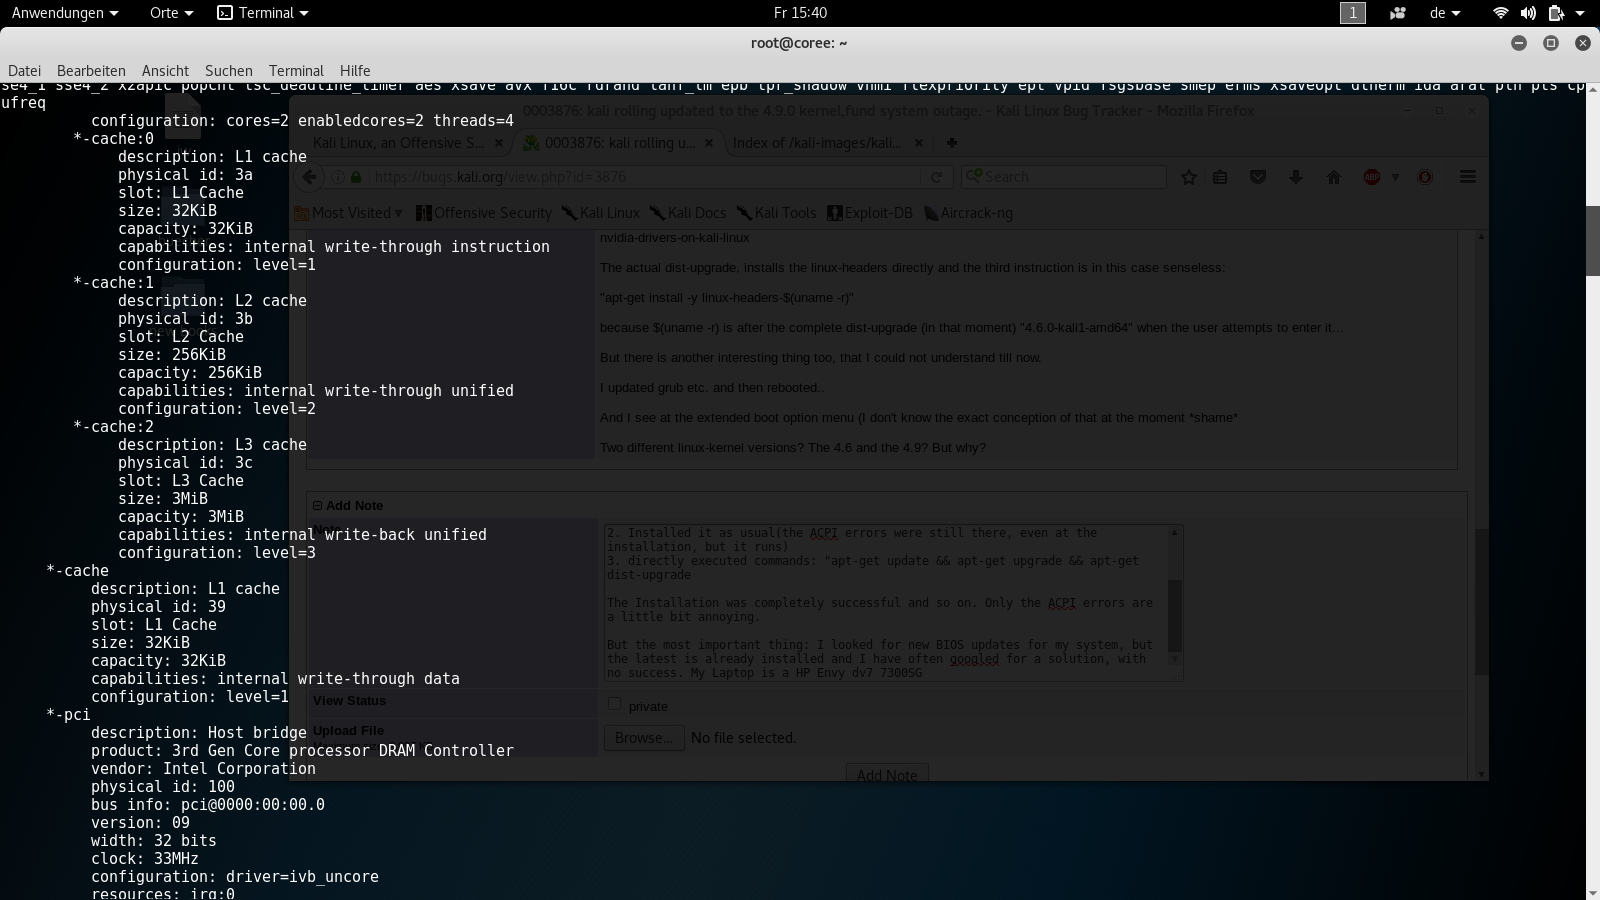Click the clock showing Fr 15:40
Viewport: 1600px width, 900px height.
tap(800, 13)
